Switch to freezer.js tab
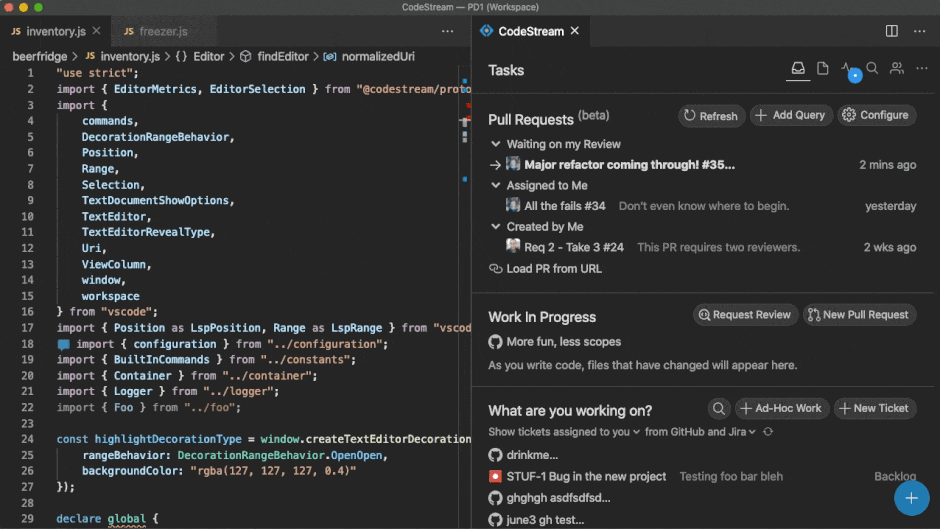Screen dimensions: 940x529 pos(163,31)
